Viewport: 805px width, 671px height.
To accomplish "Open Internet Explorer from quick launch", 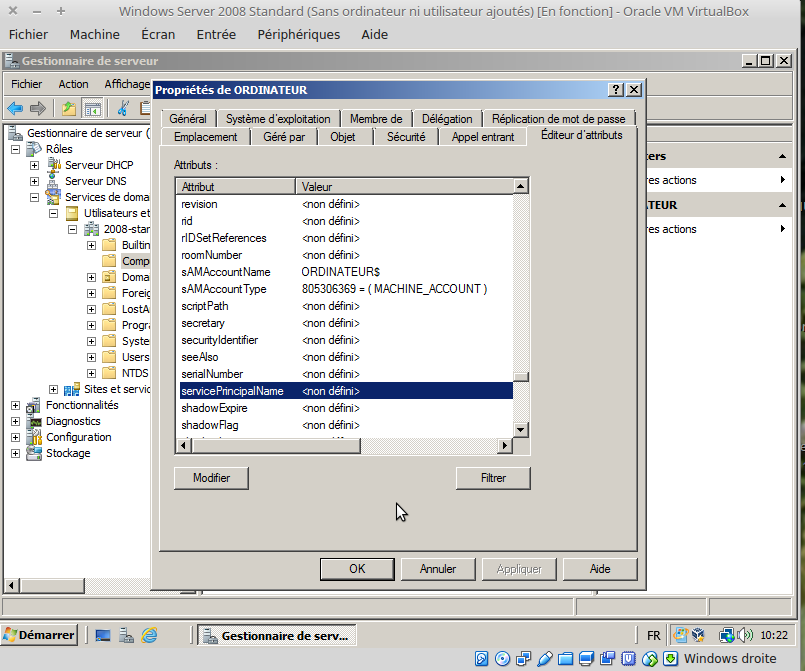I will tap(150, 635).
